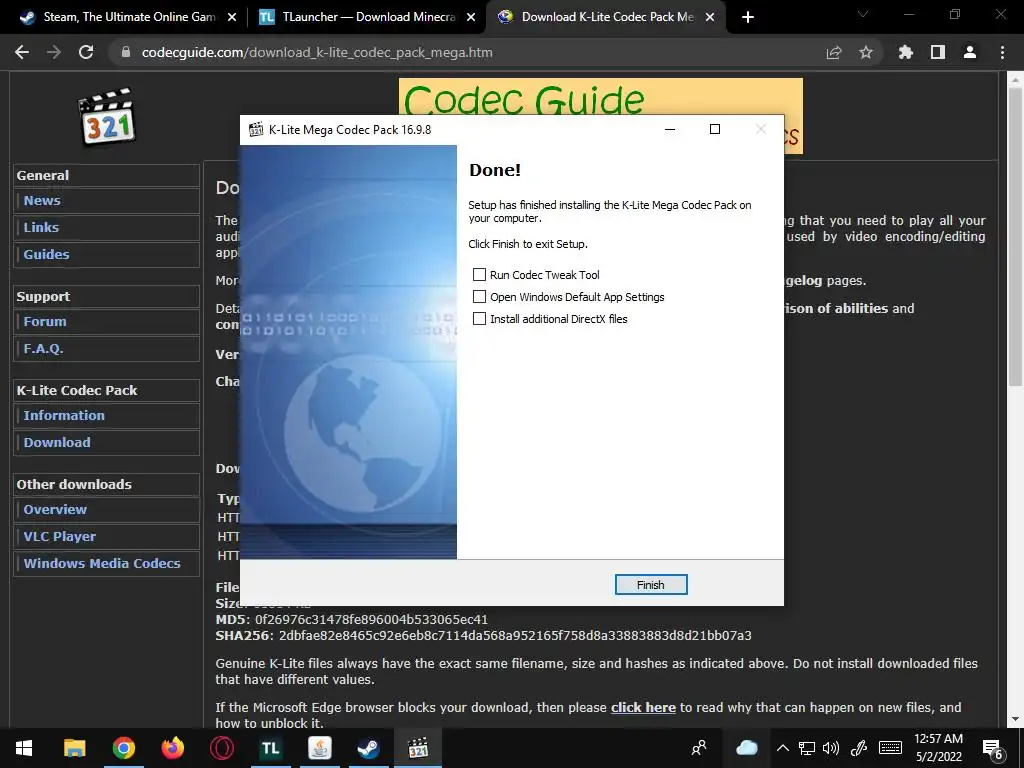
Task: Open Steam taskbar icon
Action: coord(368,748)
